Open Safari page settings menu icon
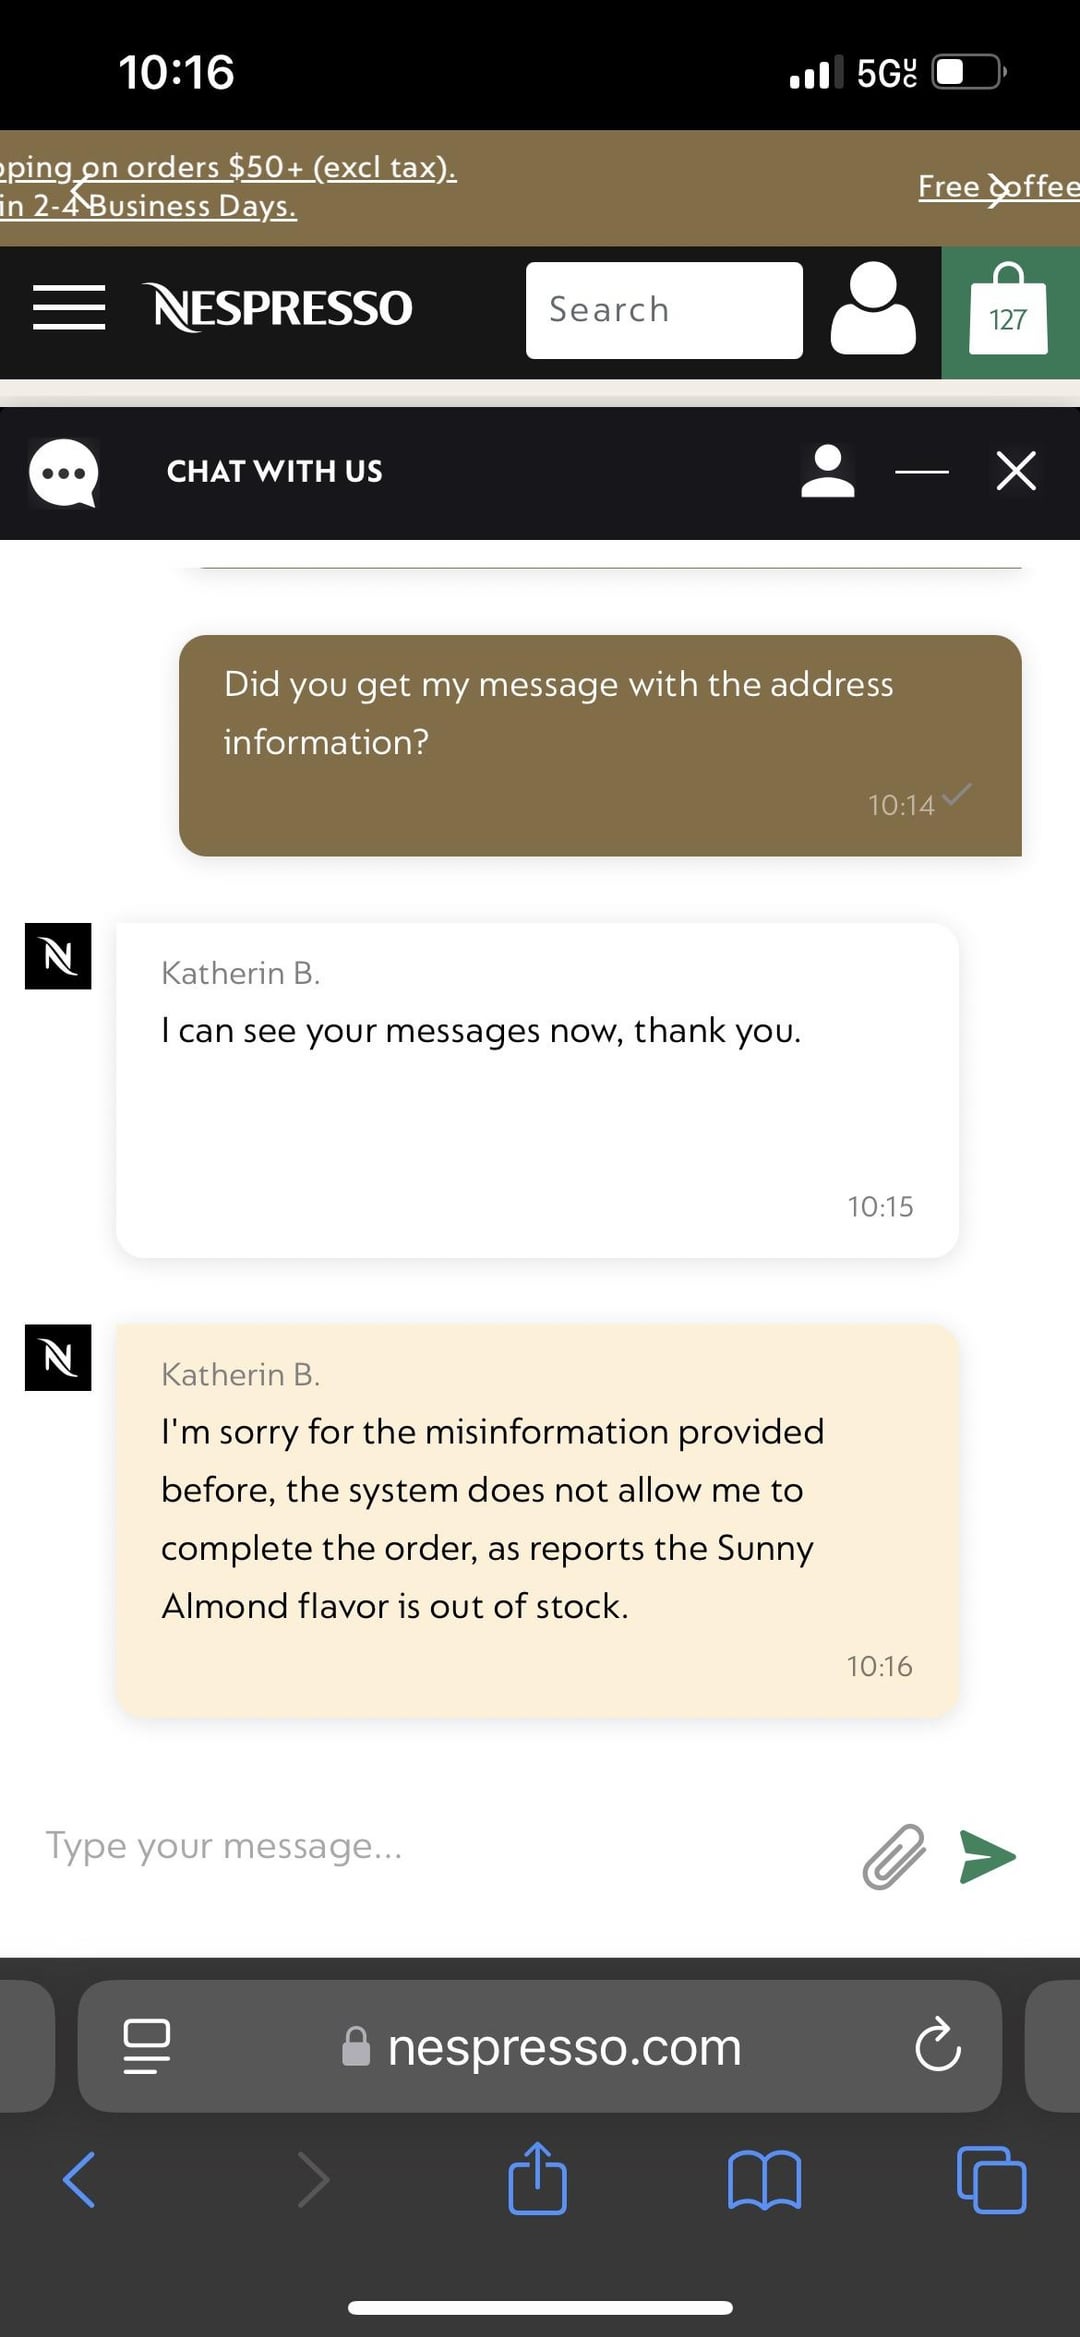The width and height of the screenshot is (1080, 2337). [147, 2046]
